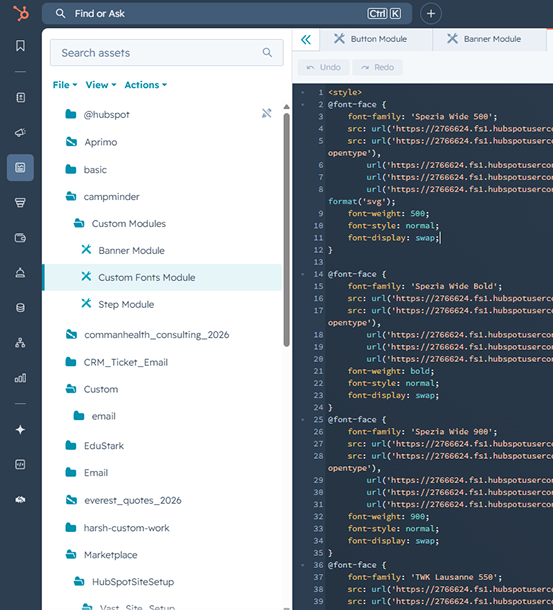Collapse the file browser with double chevron
The image size is (553, 610).
306,39
